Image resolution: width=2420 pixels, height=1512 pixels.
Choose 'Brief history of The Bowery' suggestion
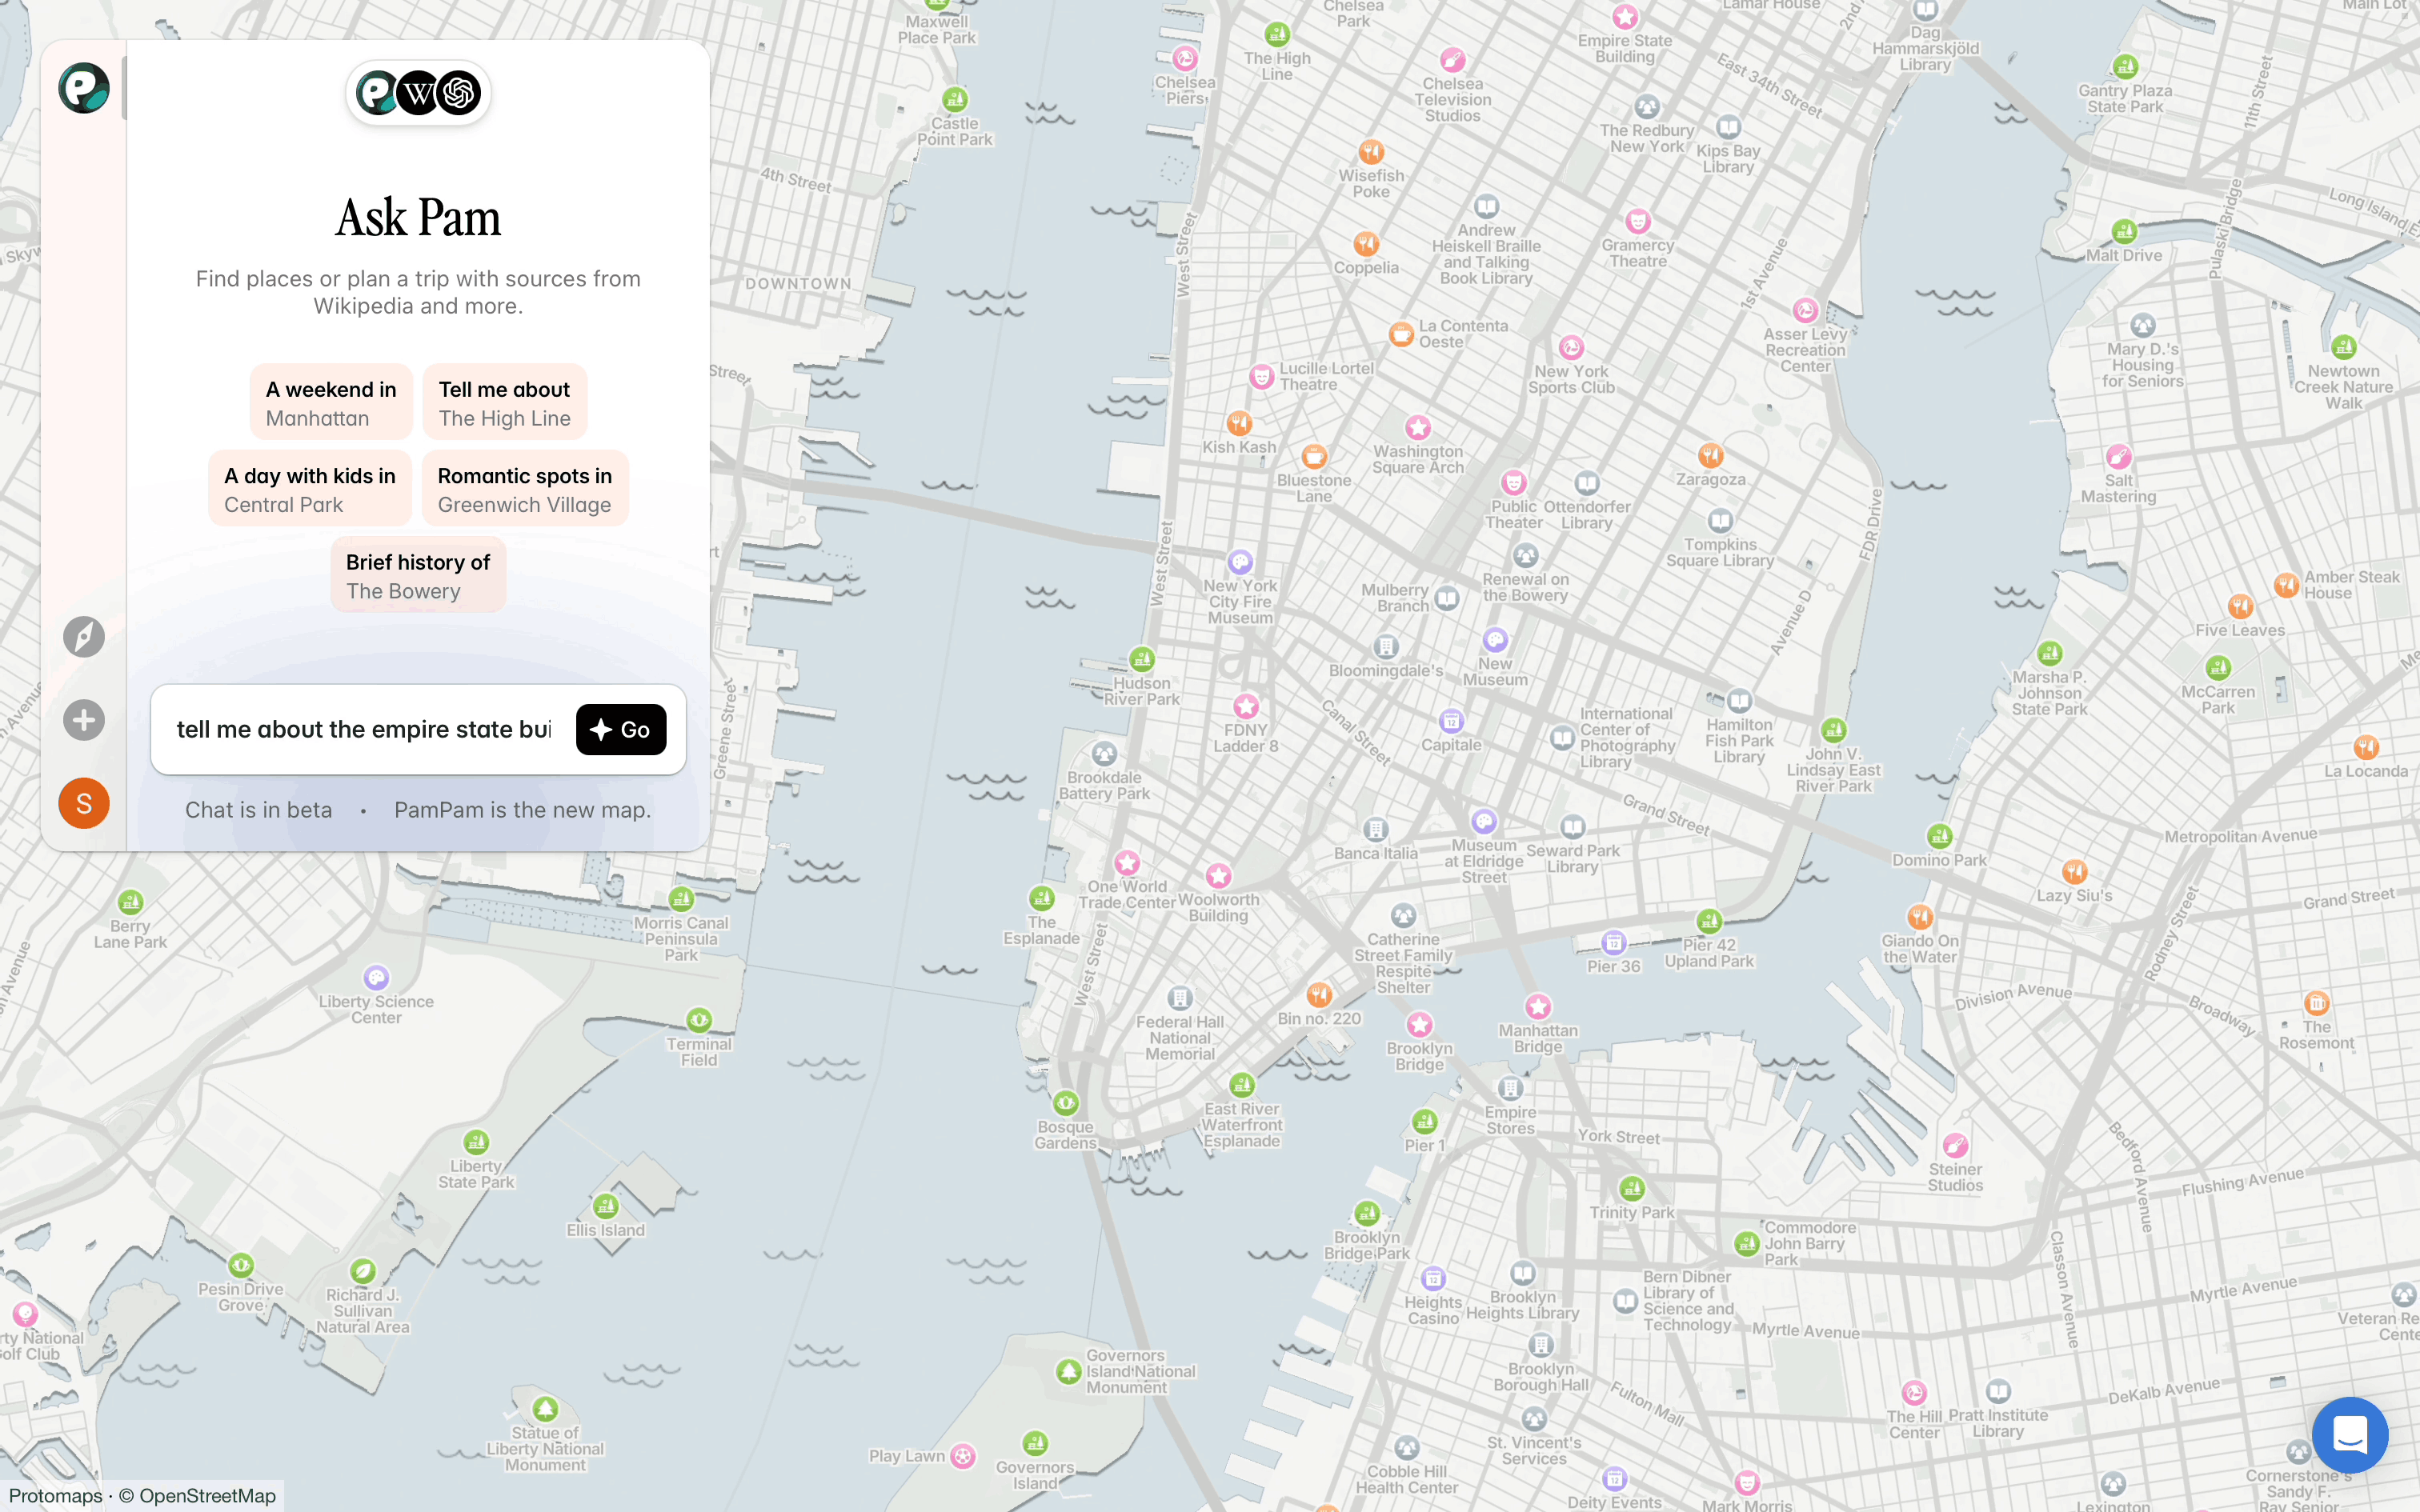point(418,576)
